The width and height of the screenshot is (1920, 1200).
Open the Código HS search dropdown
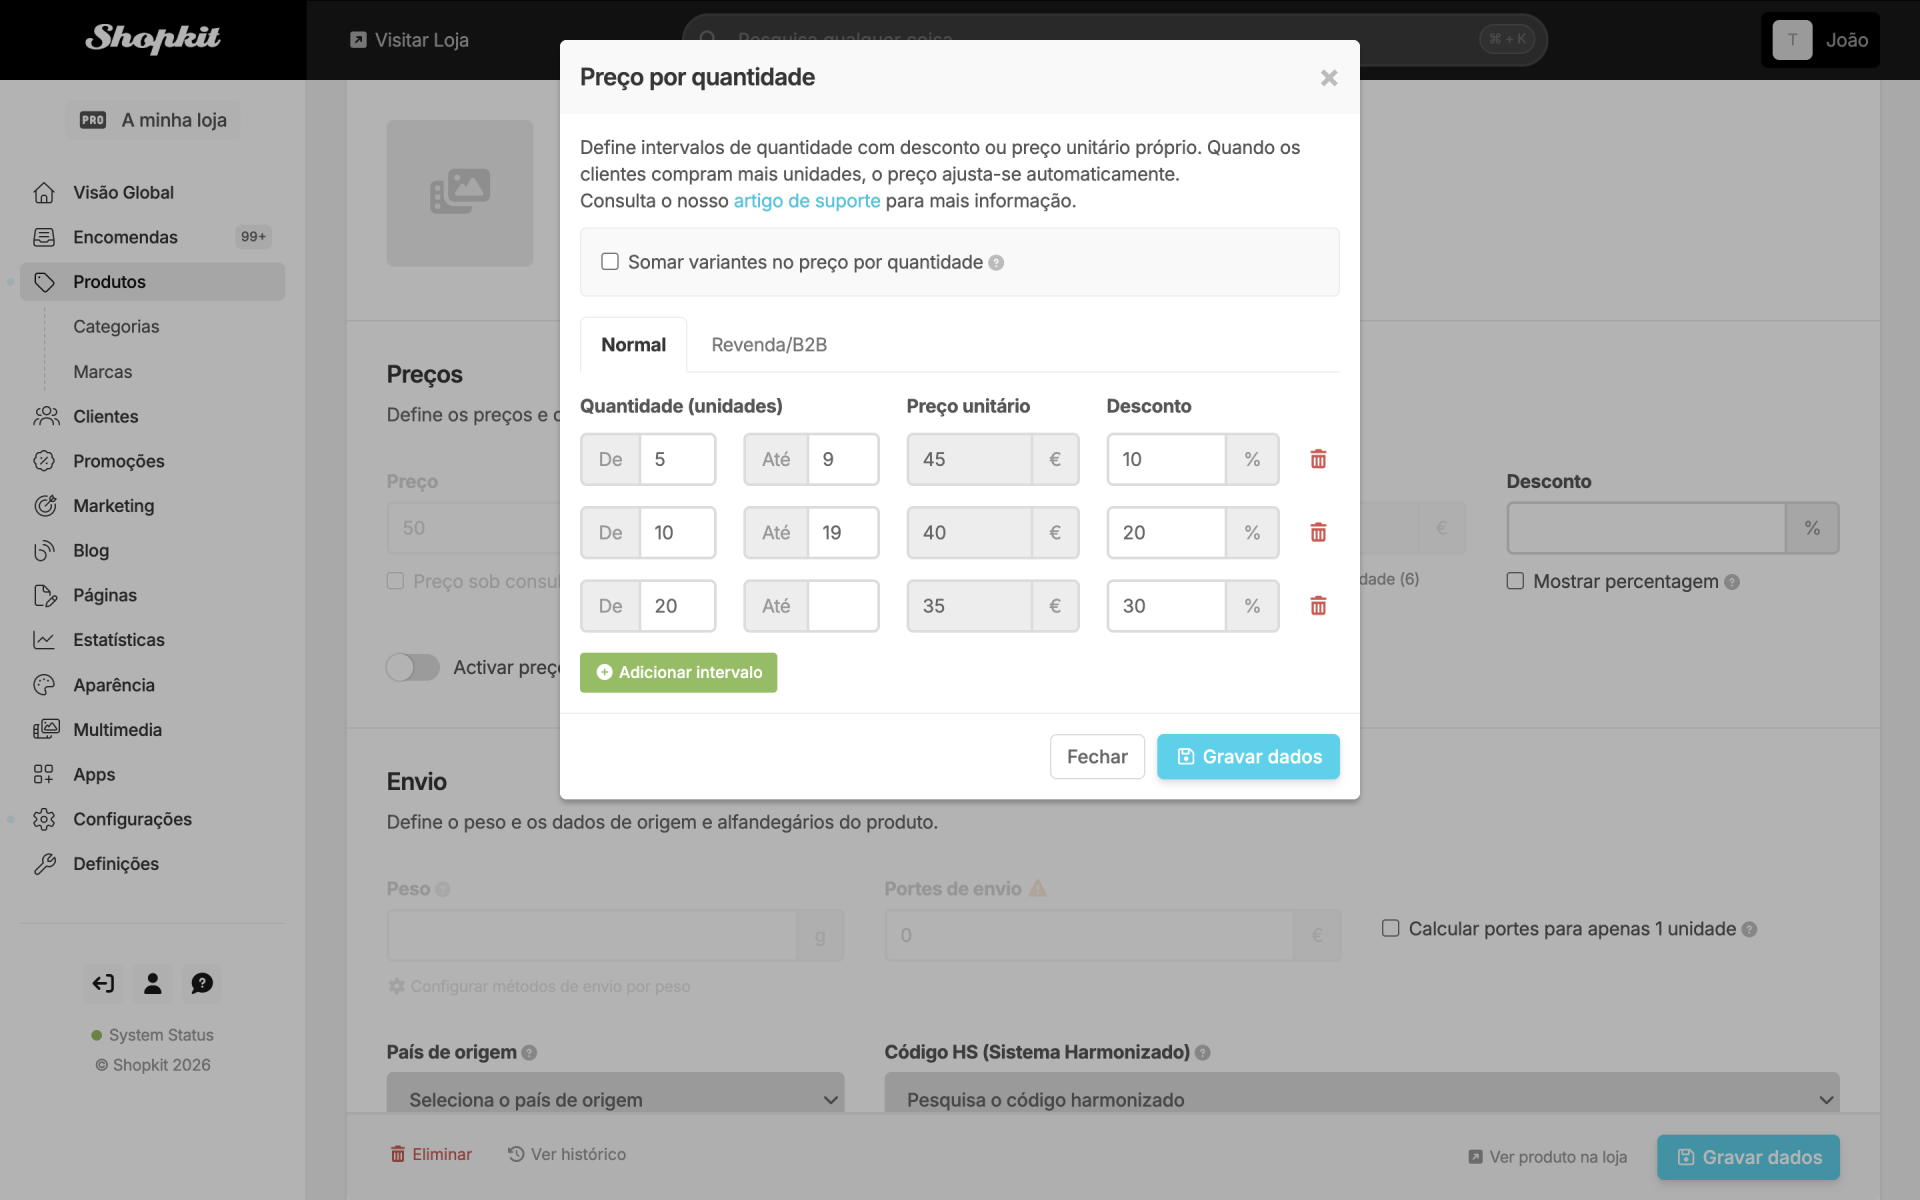coord(1362,1098)
